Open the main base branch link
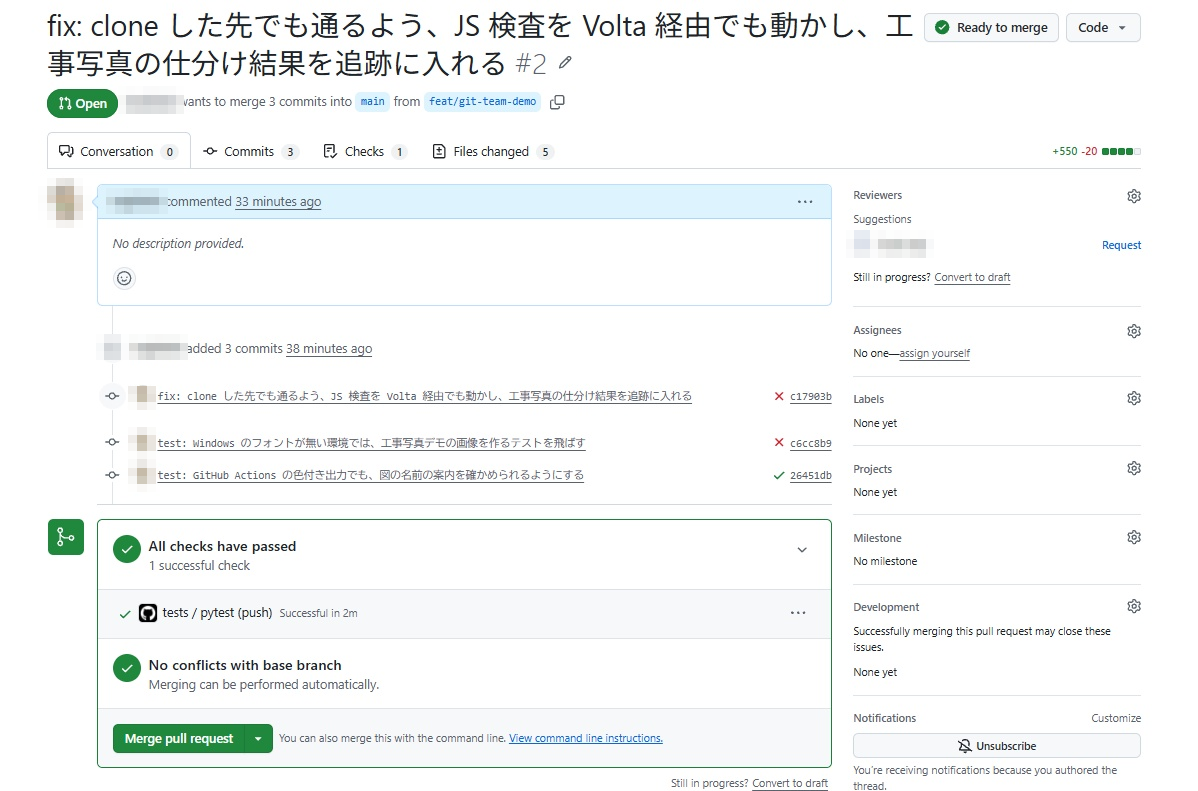The image size is (1198, 791). [x=372, y=102]
